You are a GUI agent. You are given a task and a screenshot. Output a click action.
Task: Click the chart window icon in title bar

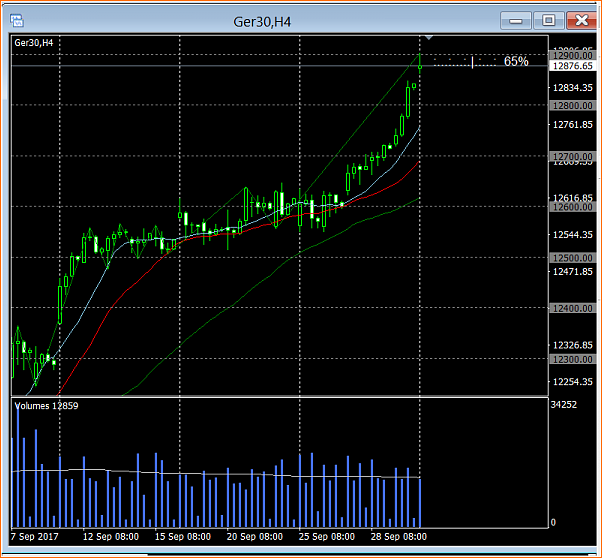[17, 20]
